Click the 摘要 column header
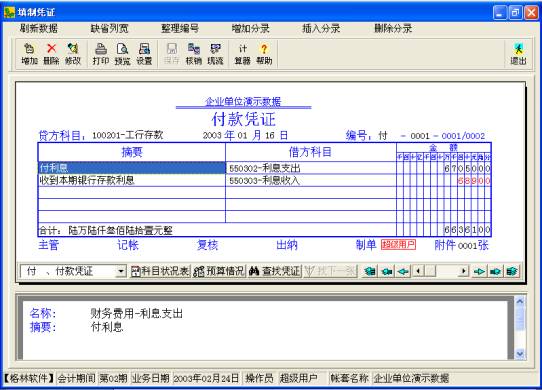542x390 pixels. click(132, 152)
